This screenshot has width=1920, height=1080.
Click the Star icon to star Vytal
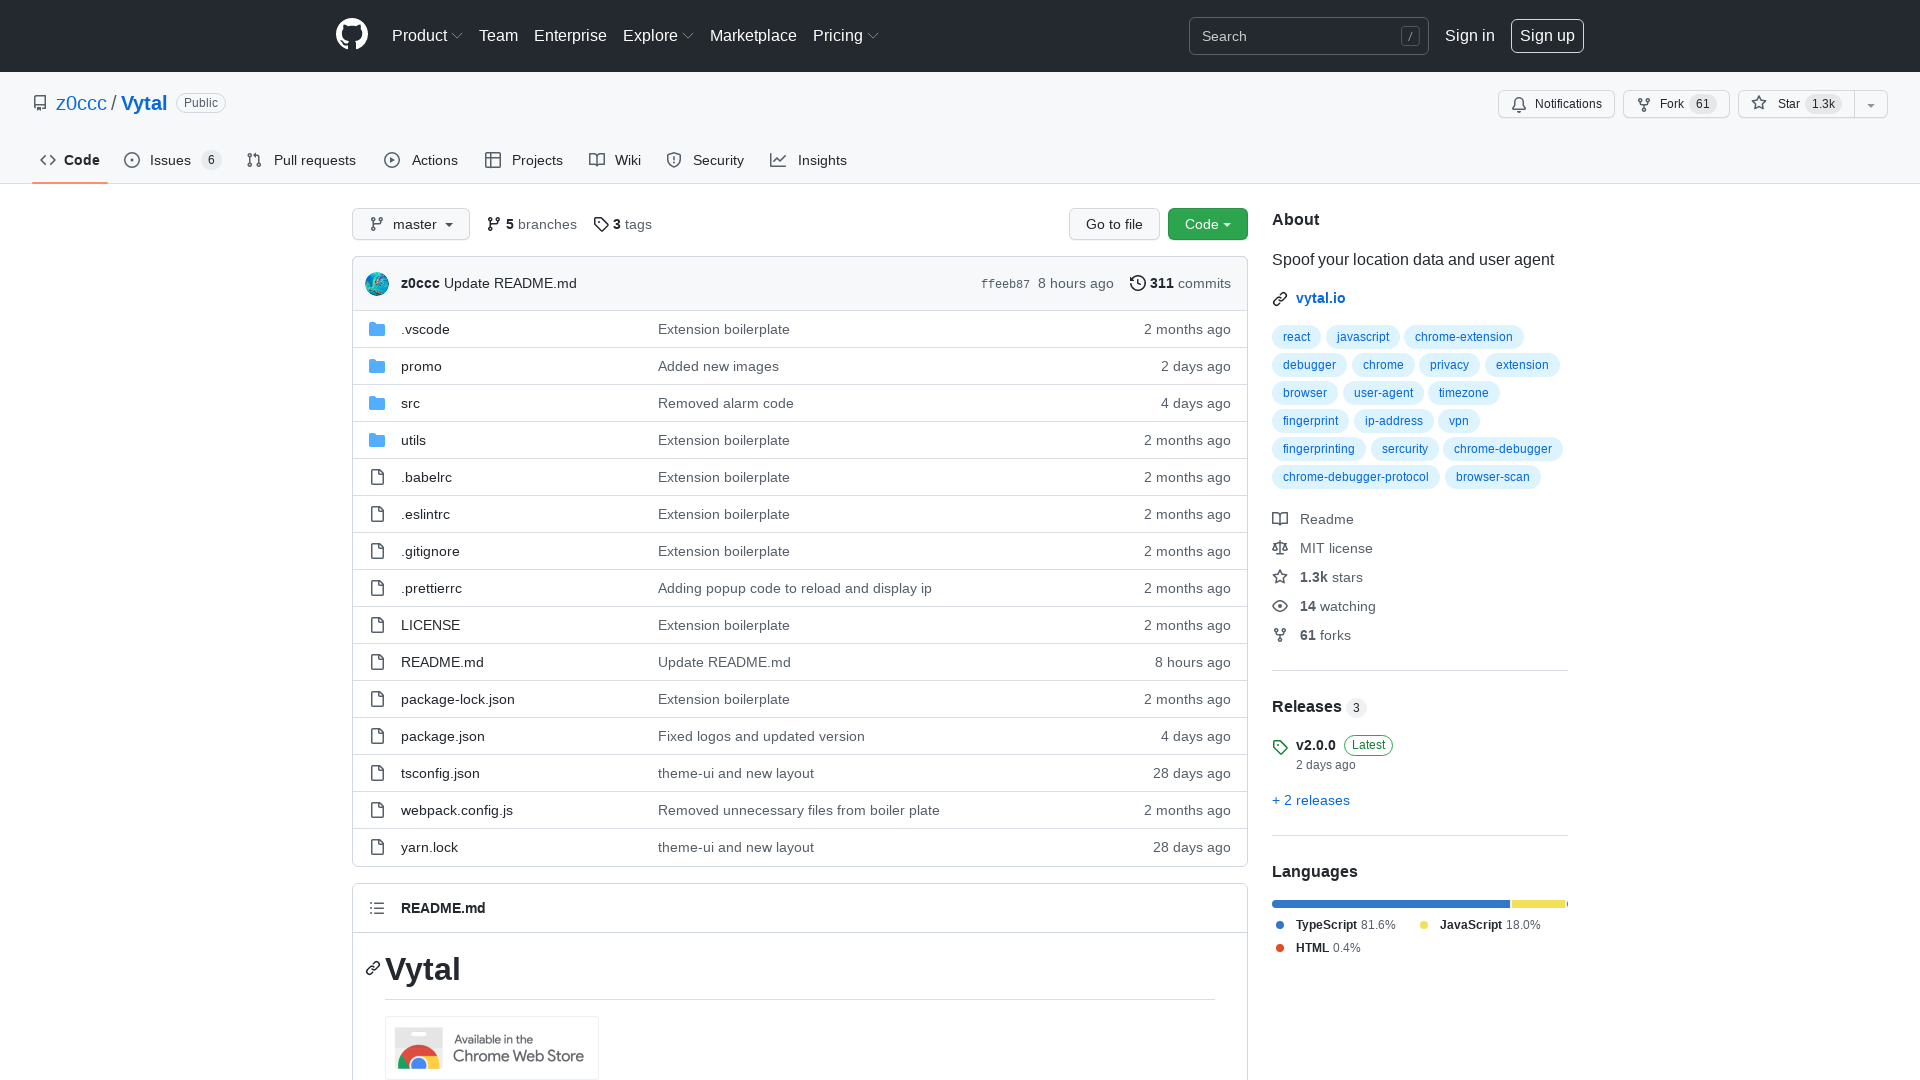[1760, 104]
